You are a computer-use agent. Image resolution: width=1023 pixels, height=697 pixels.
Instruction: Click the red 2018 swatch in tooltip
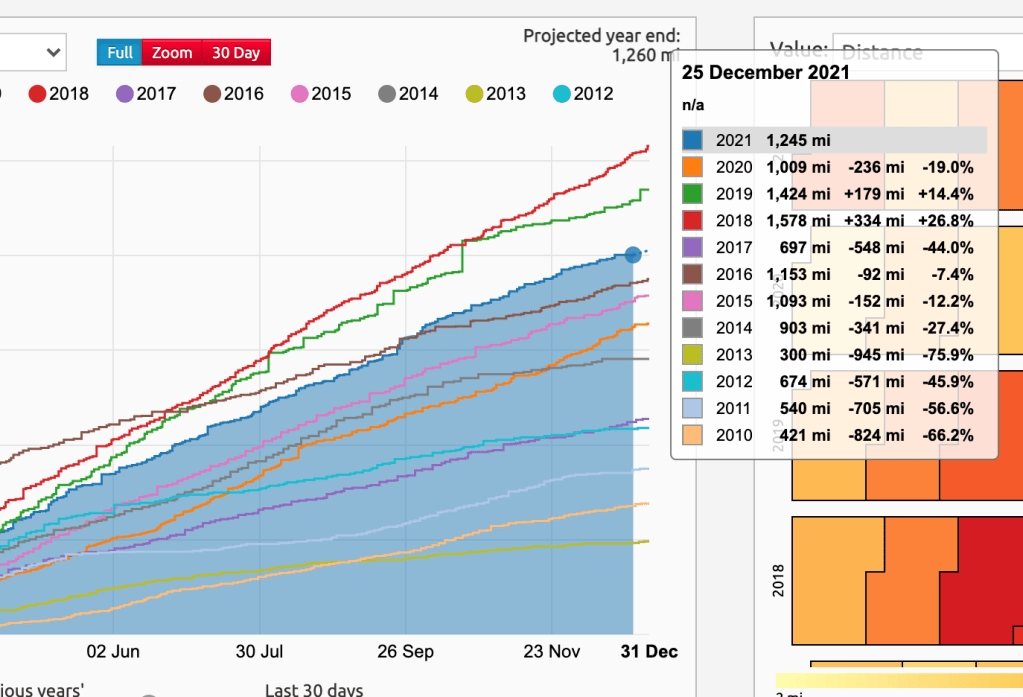(694, 221)
